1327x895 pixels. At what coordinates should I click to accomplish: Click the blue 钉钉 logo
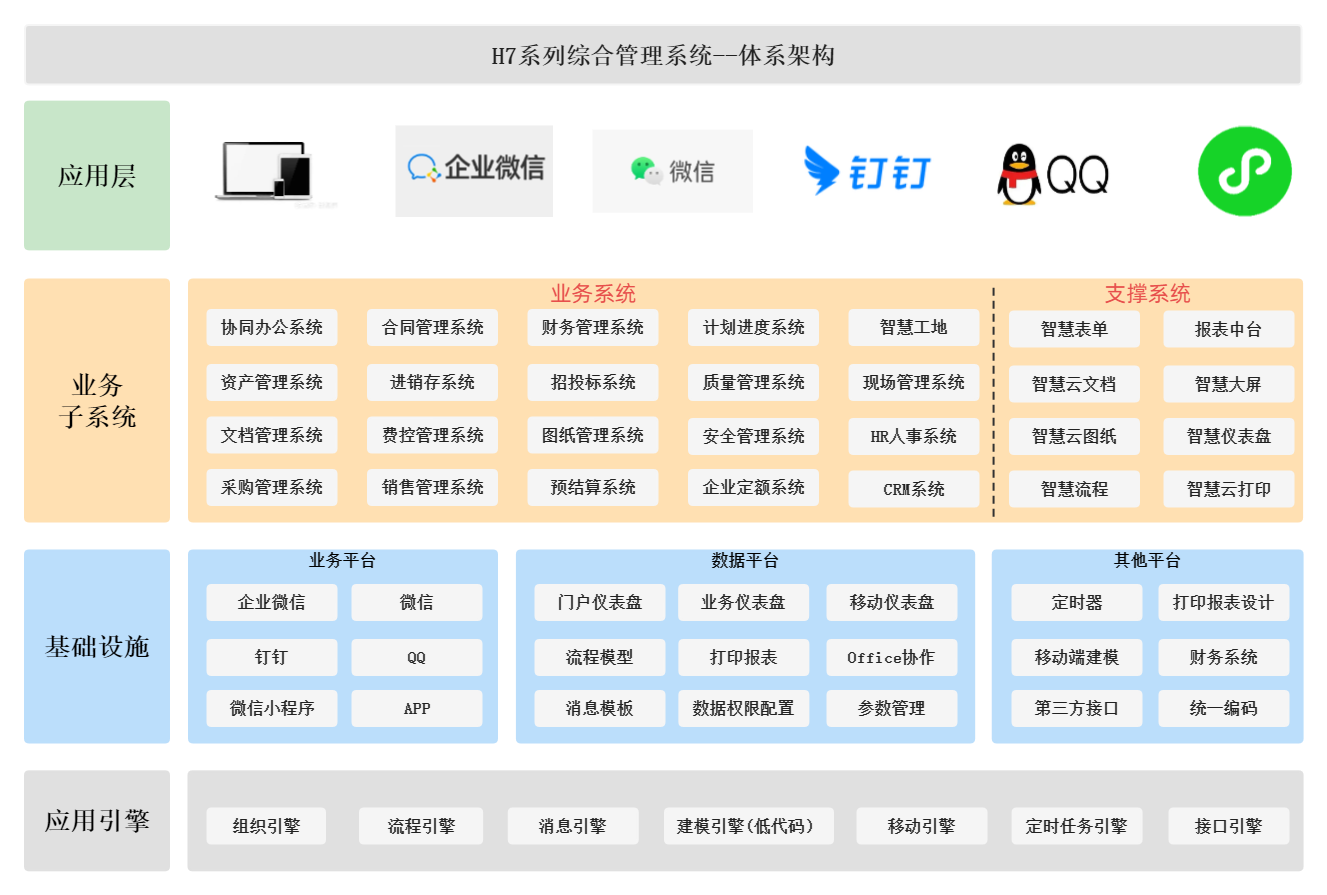coord(867,171)
